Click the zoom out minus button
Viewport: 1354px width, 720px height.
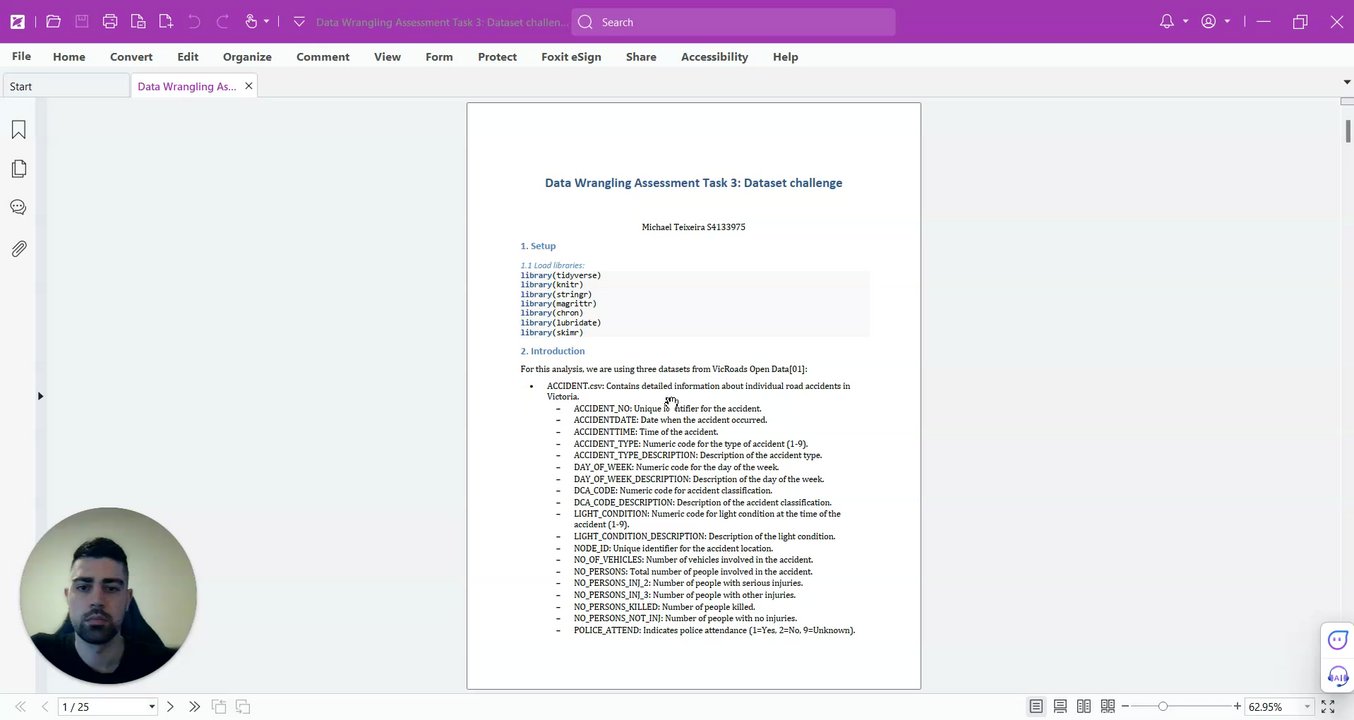pyautogui.click(x=1124, y=707)
